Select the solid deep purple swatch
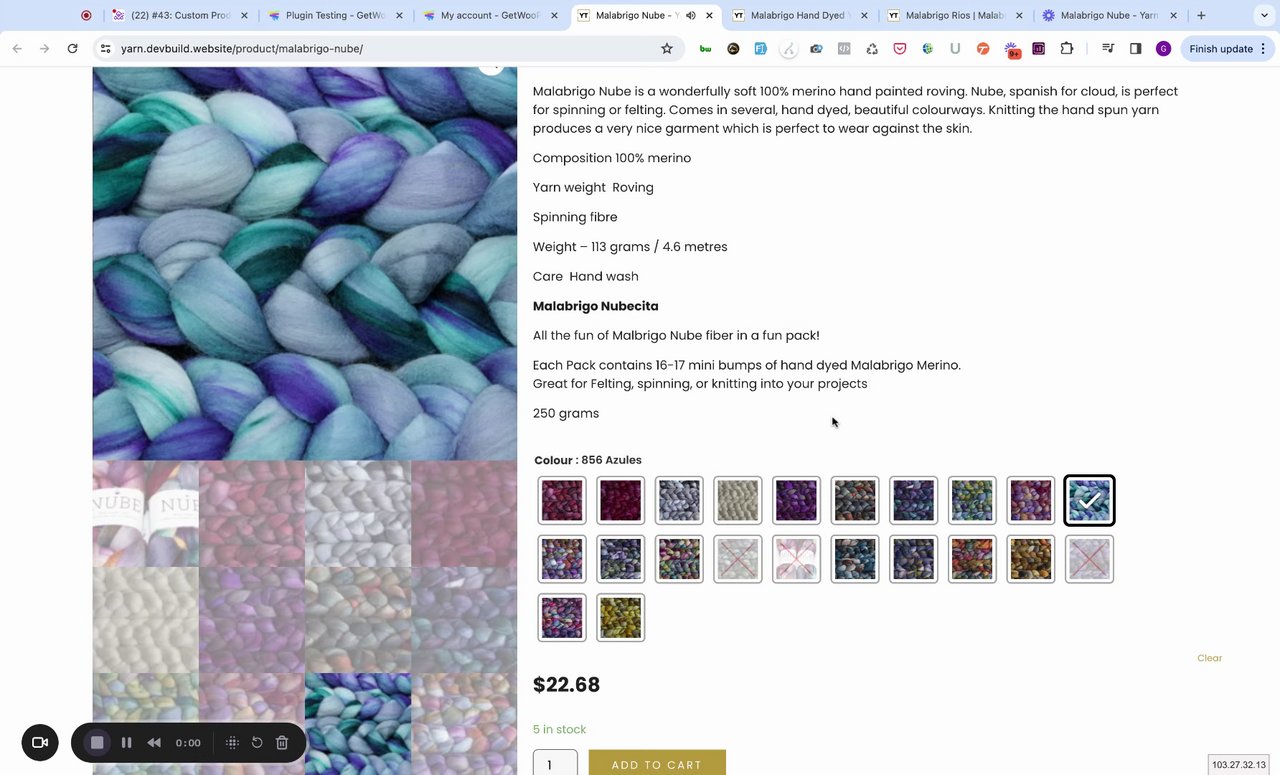Screen dimensions: 1280x775 coord(796,500)
